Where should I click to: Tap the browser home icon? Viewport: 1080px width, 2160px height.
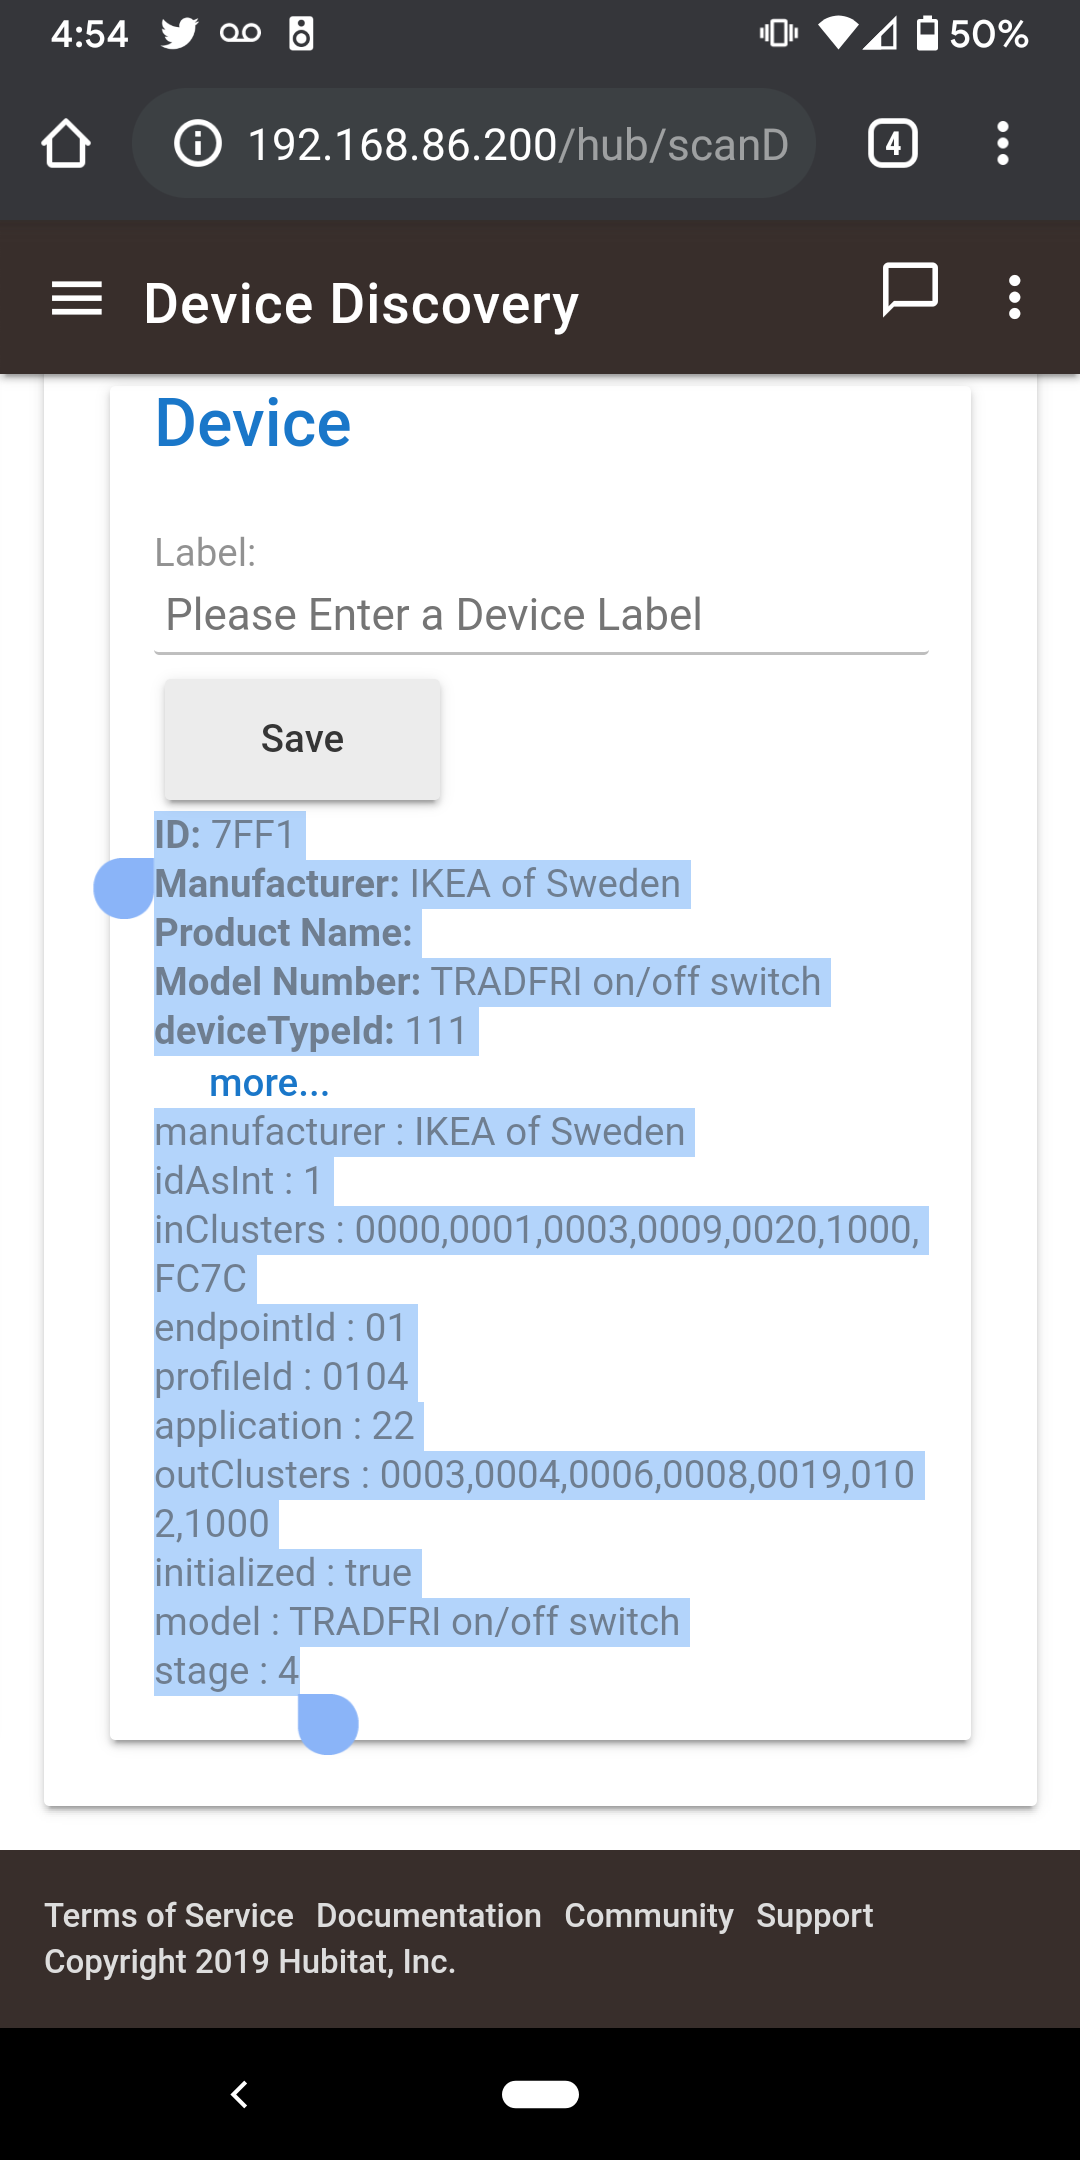(66, 144)
